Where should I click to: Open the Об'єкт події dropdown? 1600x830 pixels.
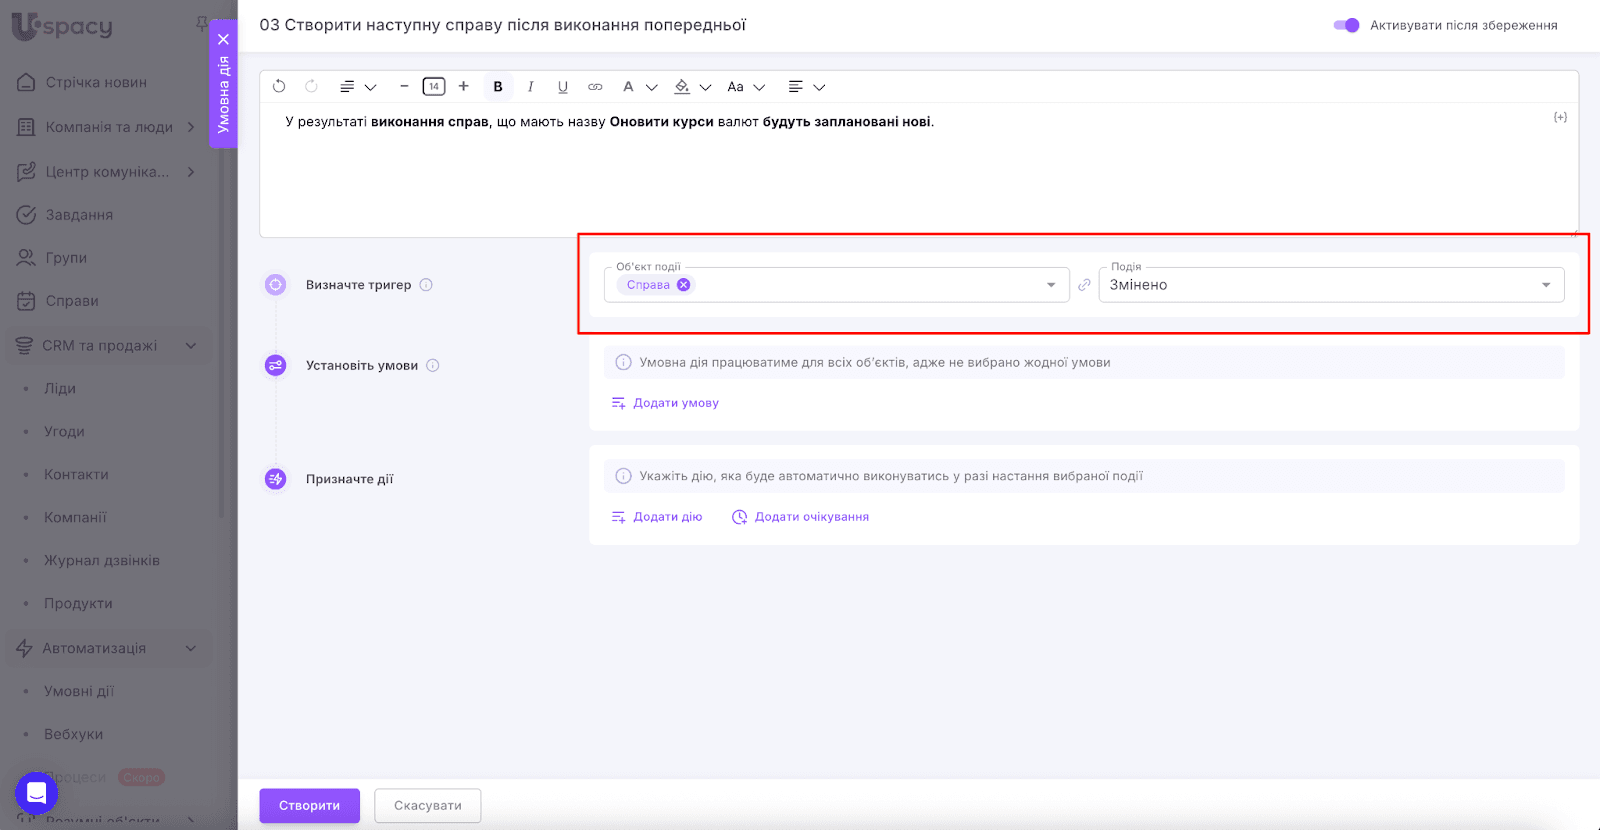pos(1050,285)
